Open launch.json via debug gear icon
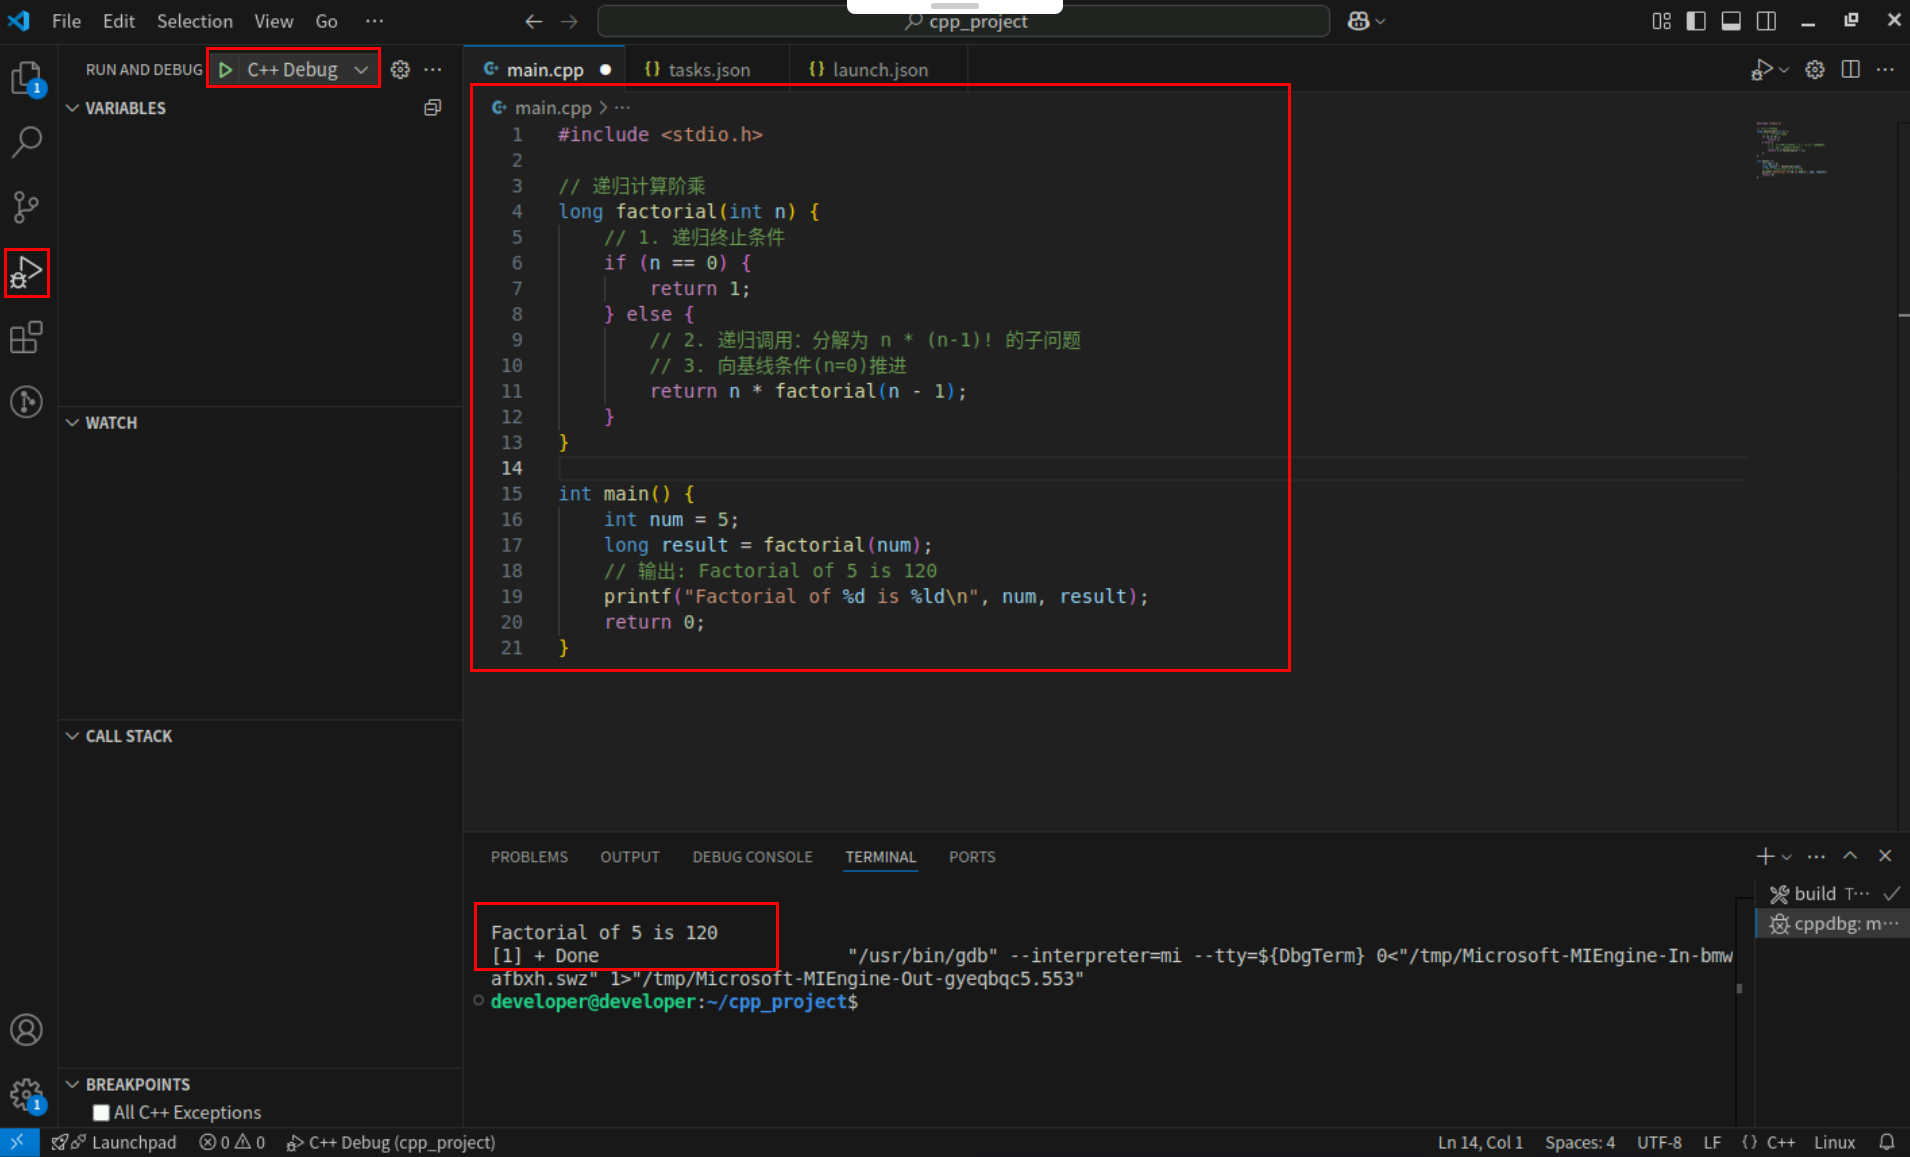This screenshot has width=1910, height=1157. pos(400,69)
